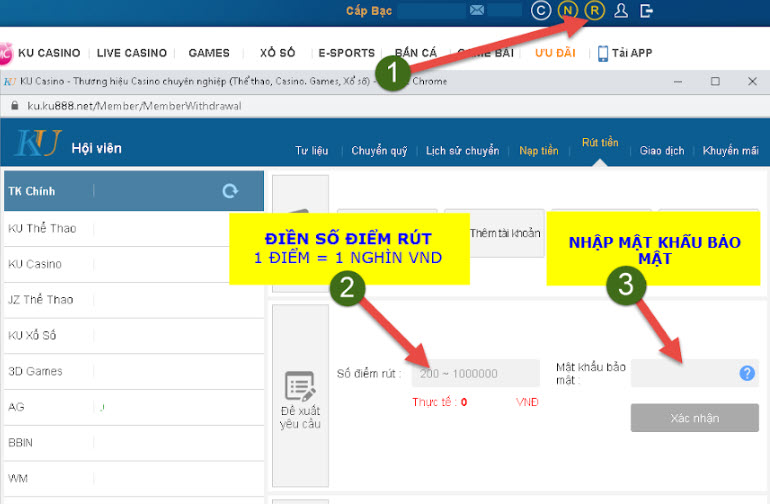Switch to Tư liệu tab
This screenshot has width=770, height=504.
click(311, 151)
